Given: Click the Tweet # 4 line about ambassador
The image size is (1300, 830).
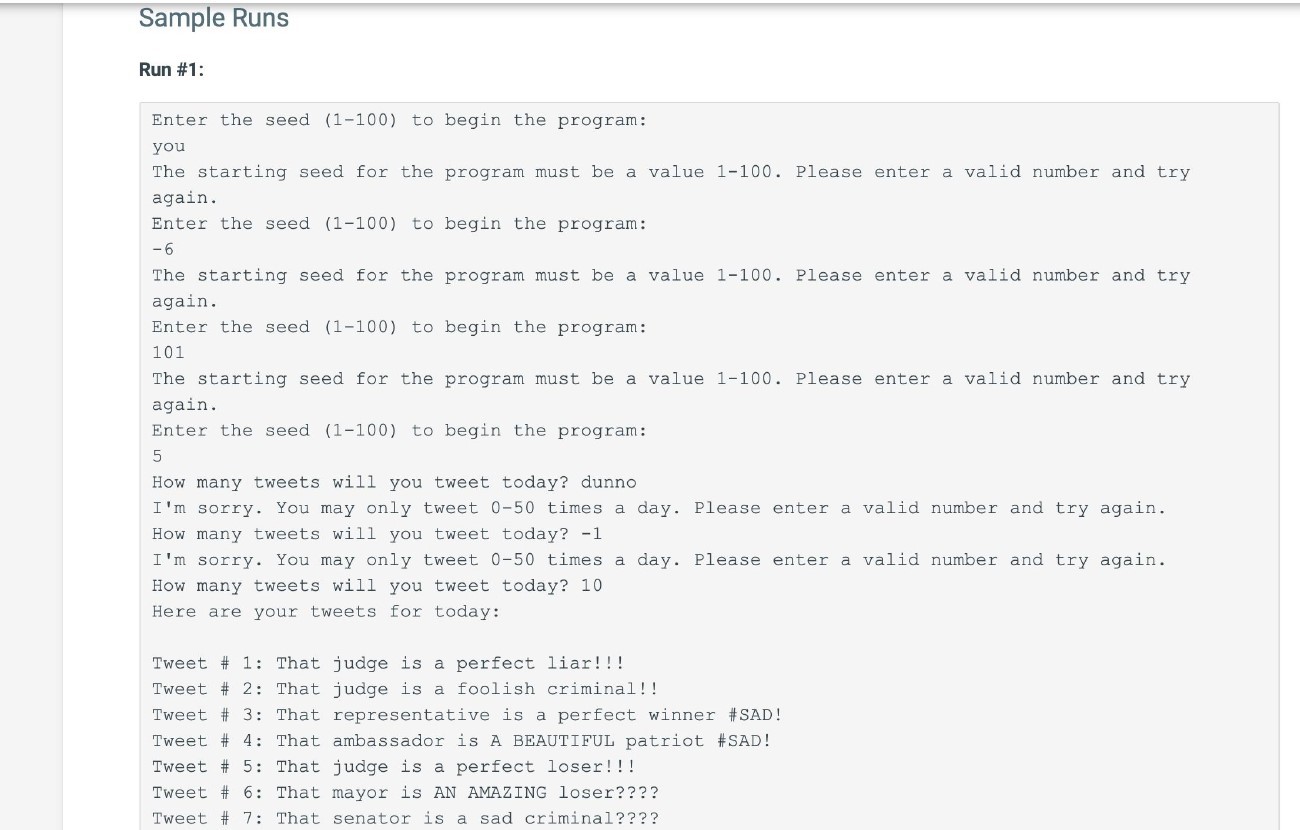Looking at the screenshot, I should point(461,741).
